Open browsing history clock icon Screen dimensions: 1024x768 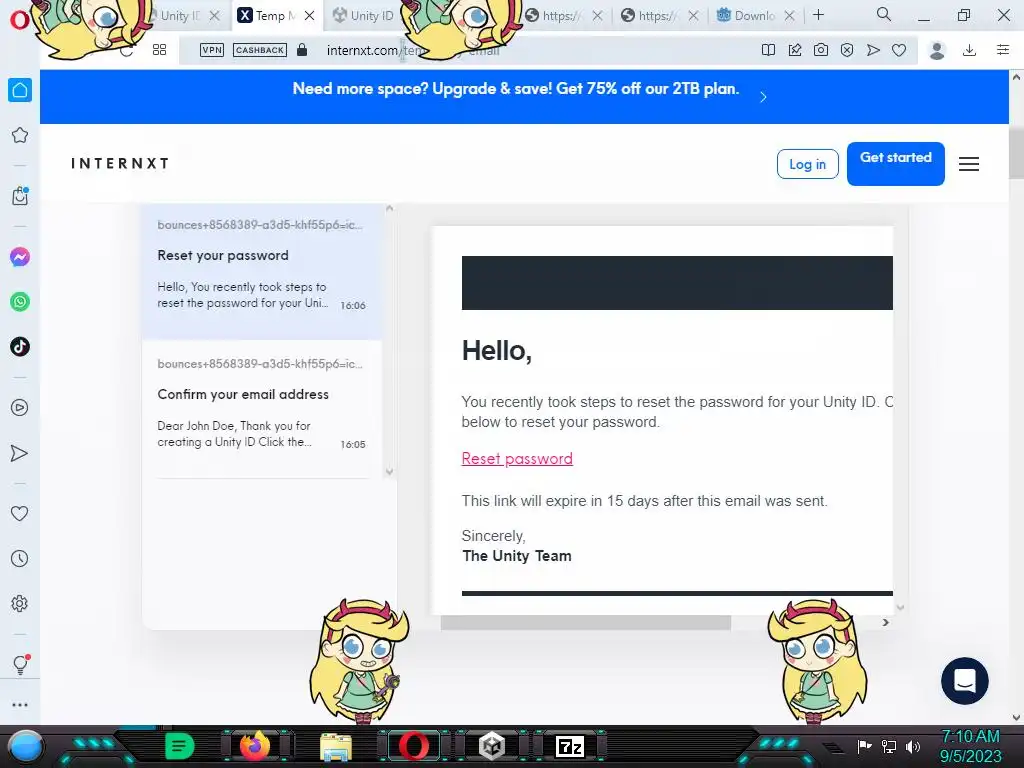point(20,558)
